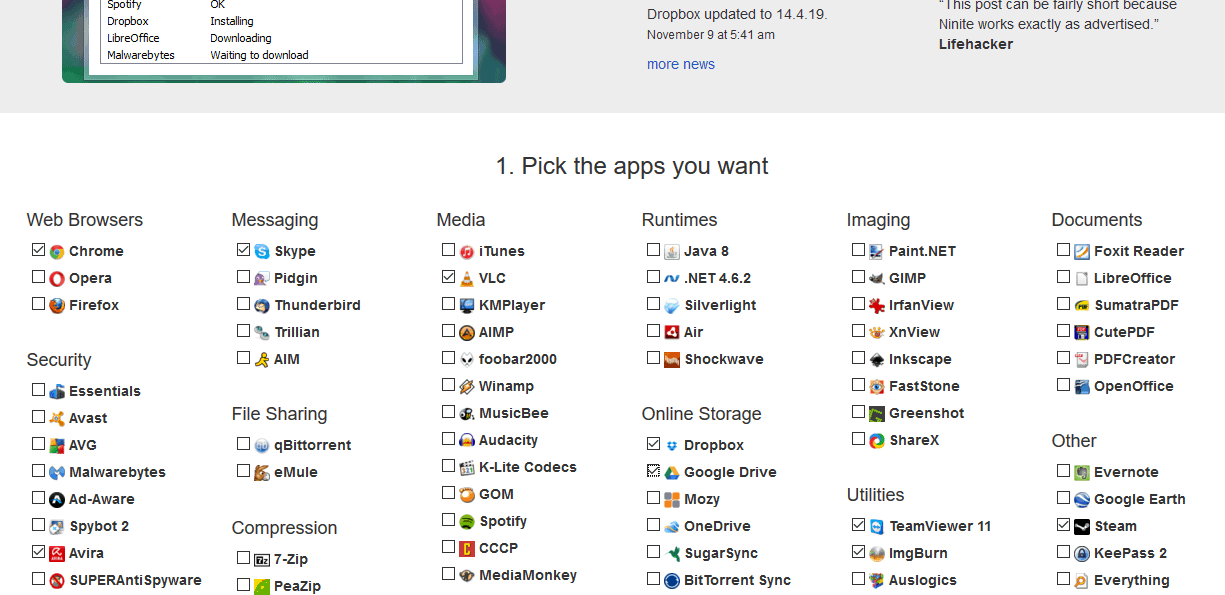Click the Spybot 2 label
The image size is (1225, 595).
(99, 527)
